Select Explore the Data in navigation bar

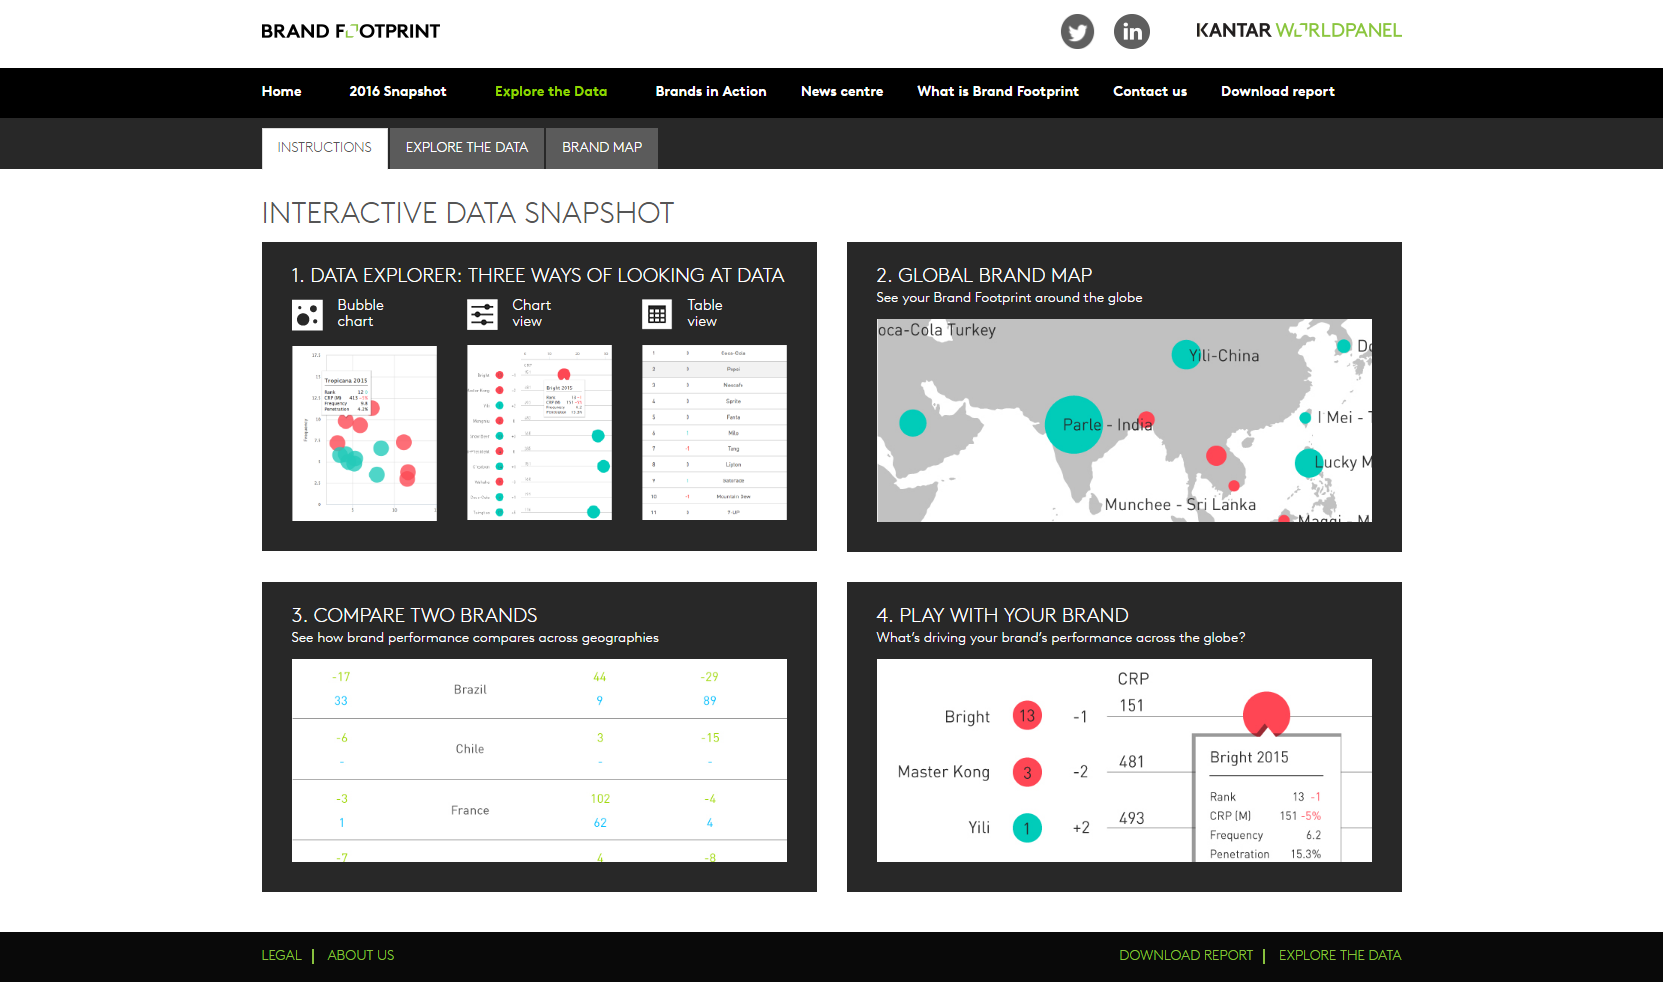coord(551,91)
